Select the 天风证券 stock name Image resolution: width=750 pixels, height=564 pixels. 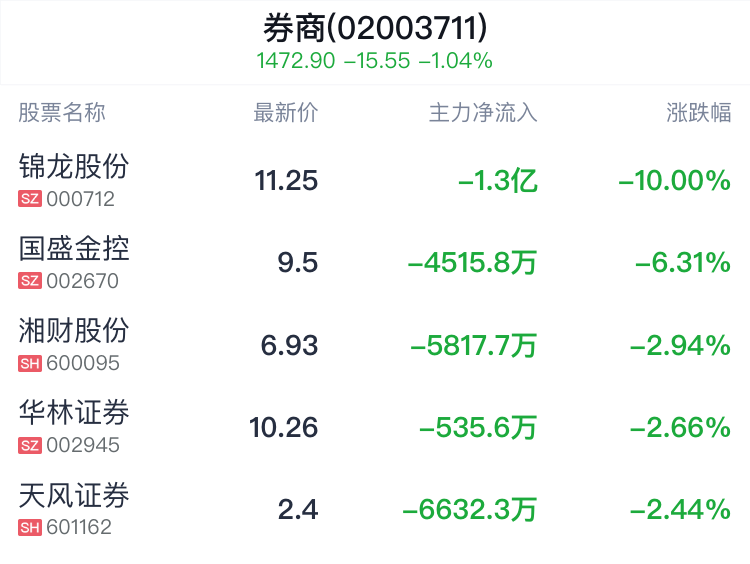(x=74, y=494)
